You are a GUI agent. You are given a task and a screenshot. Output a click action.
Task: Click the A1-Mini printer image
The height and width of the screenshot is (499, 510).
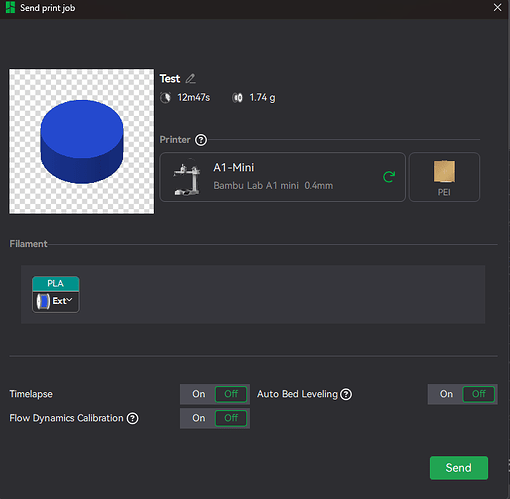tap(187, 177)
